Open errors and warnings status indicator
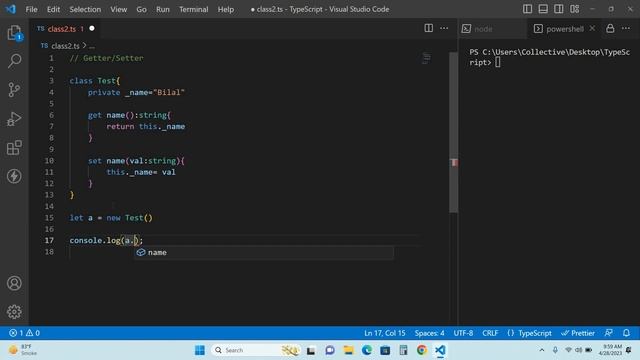The image size is (640, 360). 24,333
